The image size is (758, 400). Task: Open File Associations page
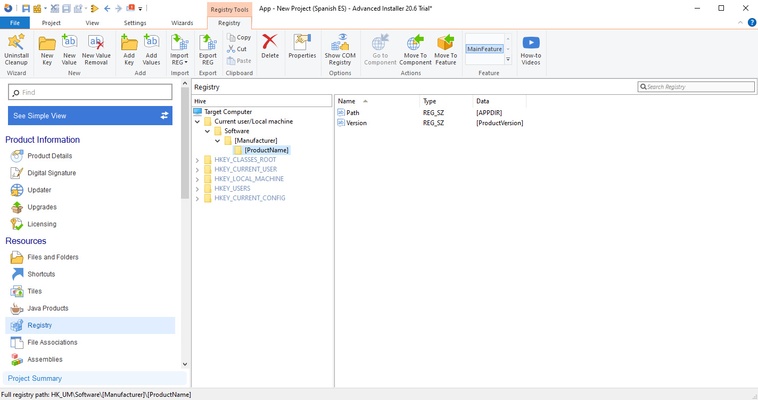pyautogui.click(x=52, y=342)
